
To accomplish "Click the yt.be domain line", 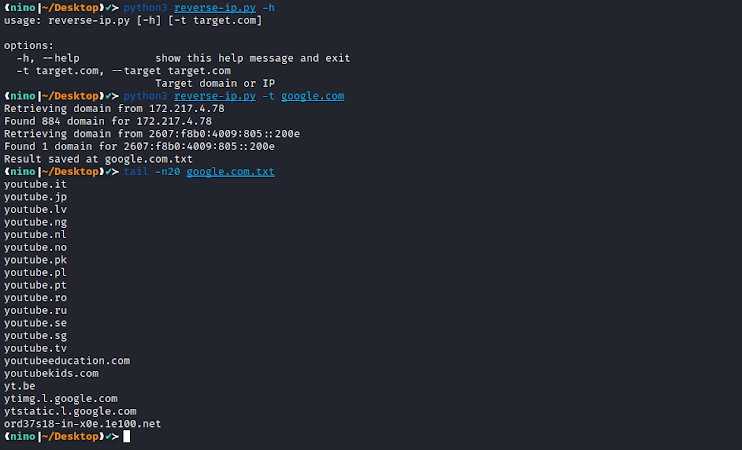I will pos(19,386).
